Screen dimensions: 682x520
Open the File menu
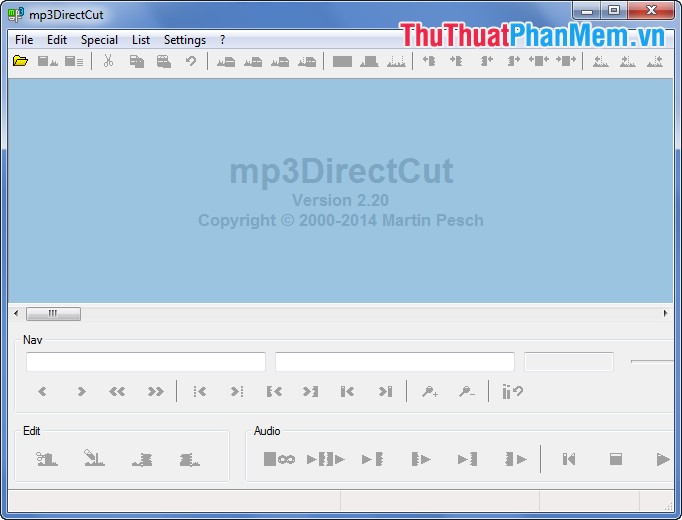tap(24, 40)
